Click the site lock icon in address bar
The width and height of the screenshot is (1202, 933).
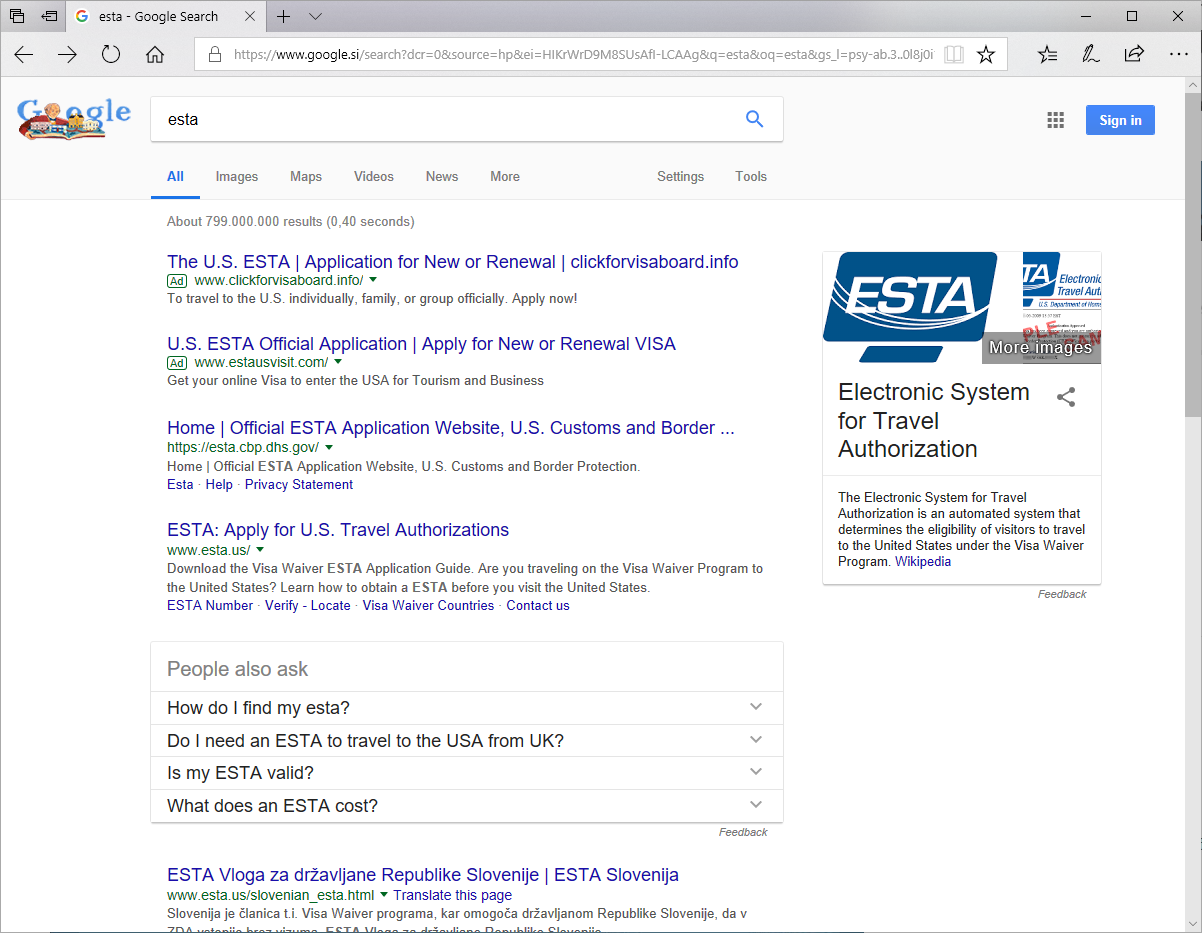(214, 55)
